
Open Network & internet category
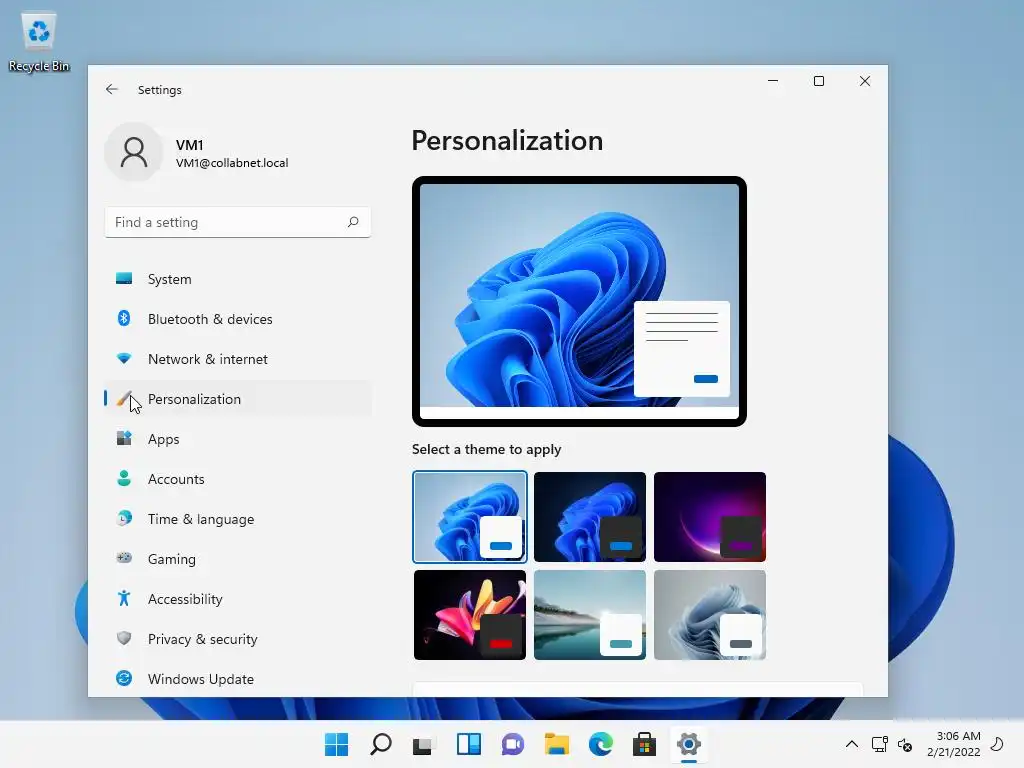click(238, 359)
